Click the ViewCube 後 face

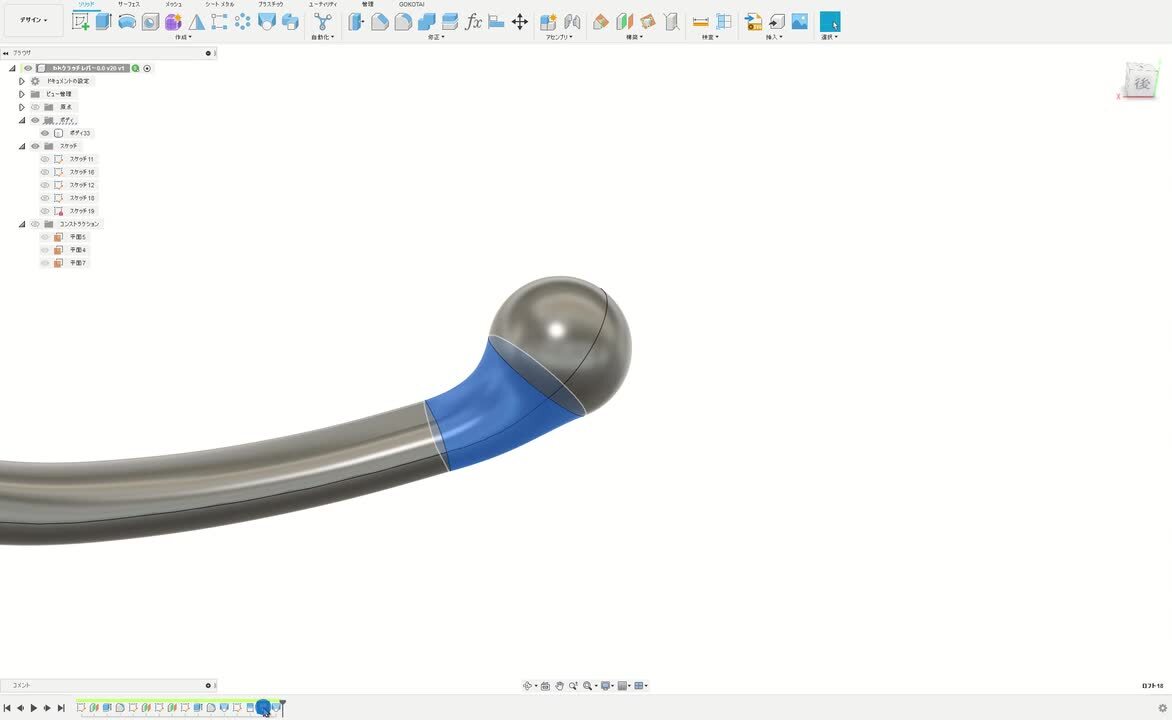pos(1141,83)
